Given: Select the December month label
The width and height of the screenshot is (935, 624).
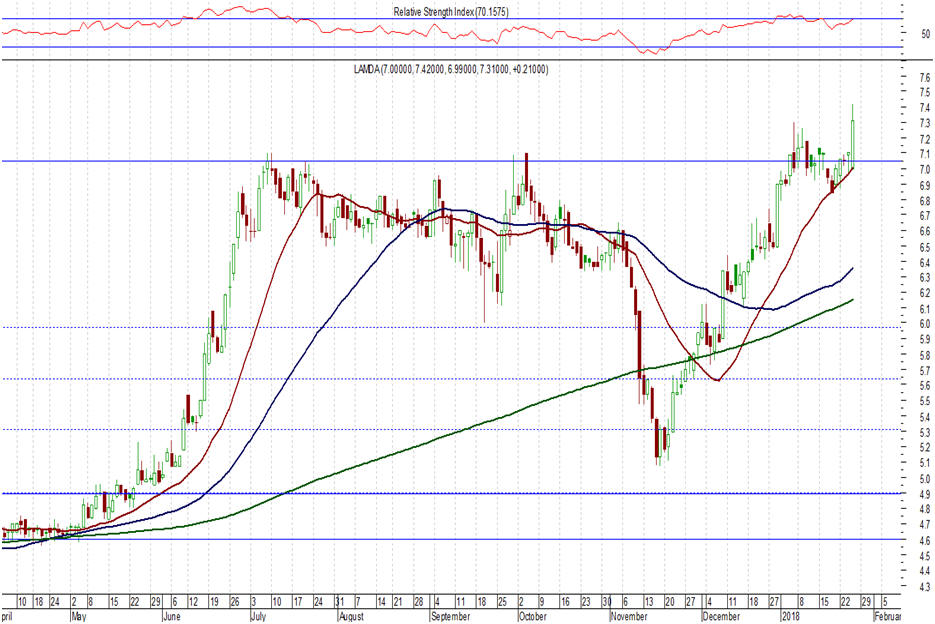Looking at the screenshot, I should tap(722, 616).
